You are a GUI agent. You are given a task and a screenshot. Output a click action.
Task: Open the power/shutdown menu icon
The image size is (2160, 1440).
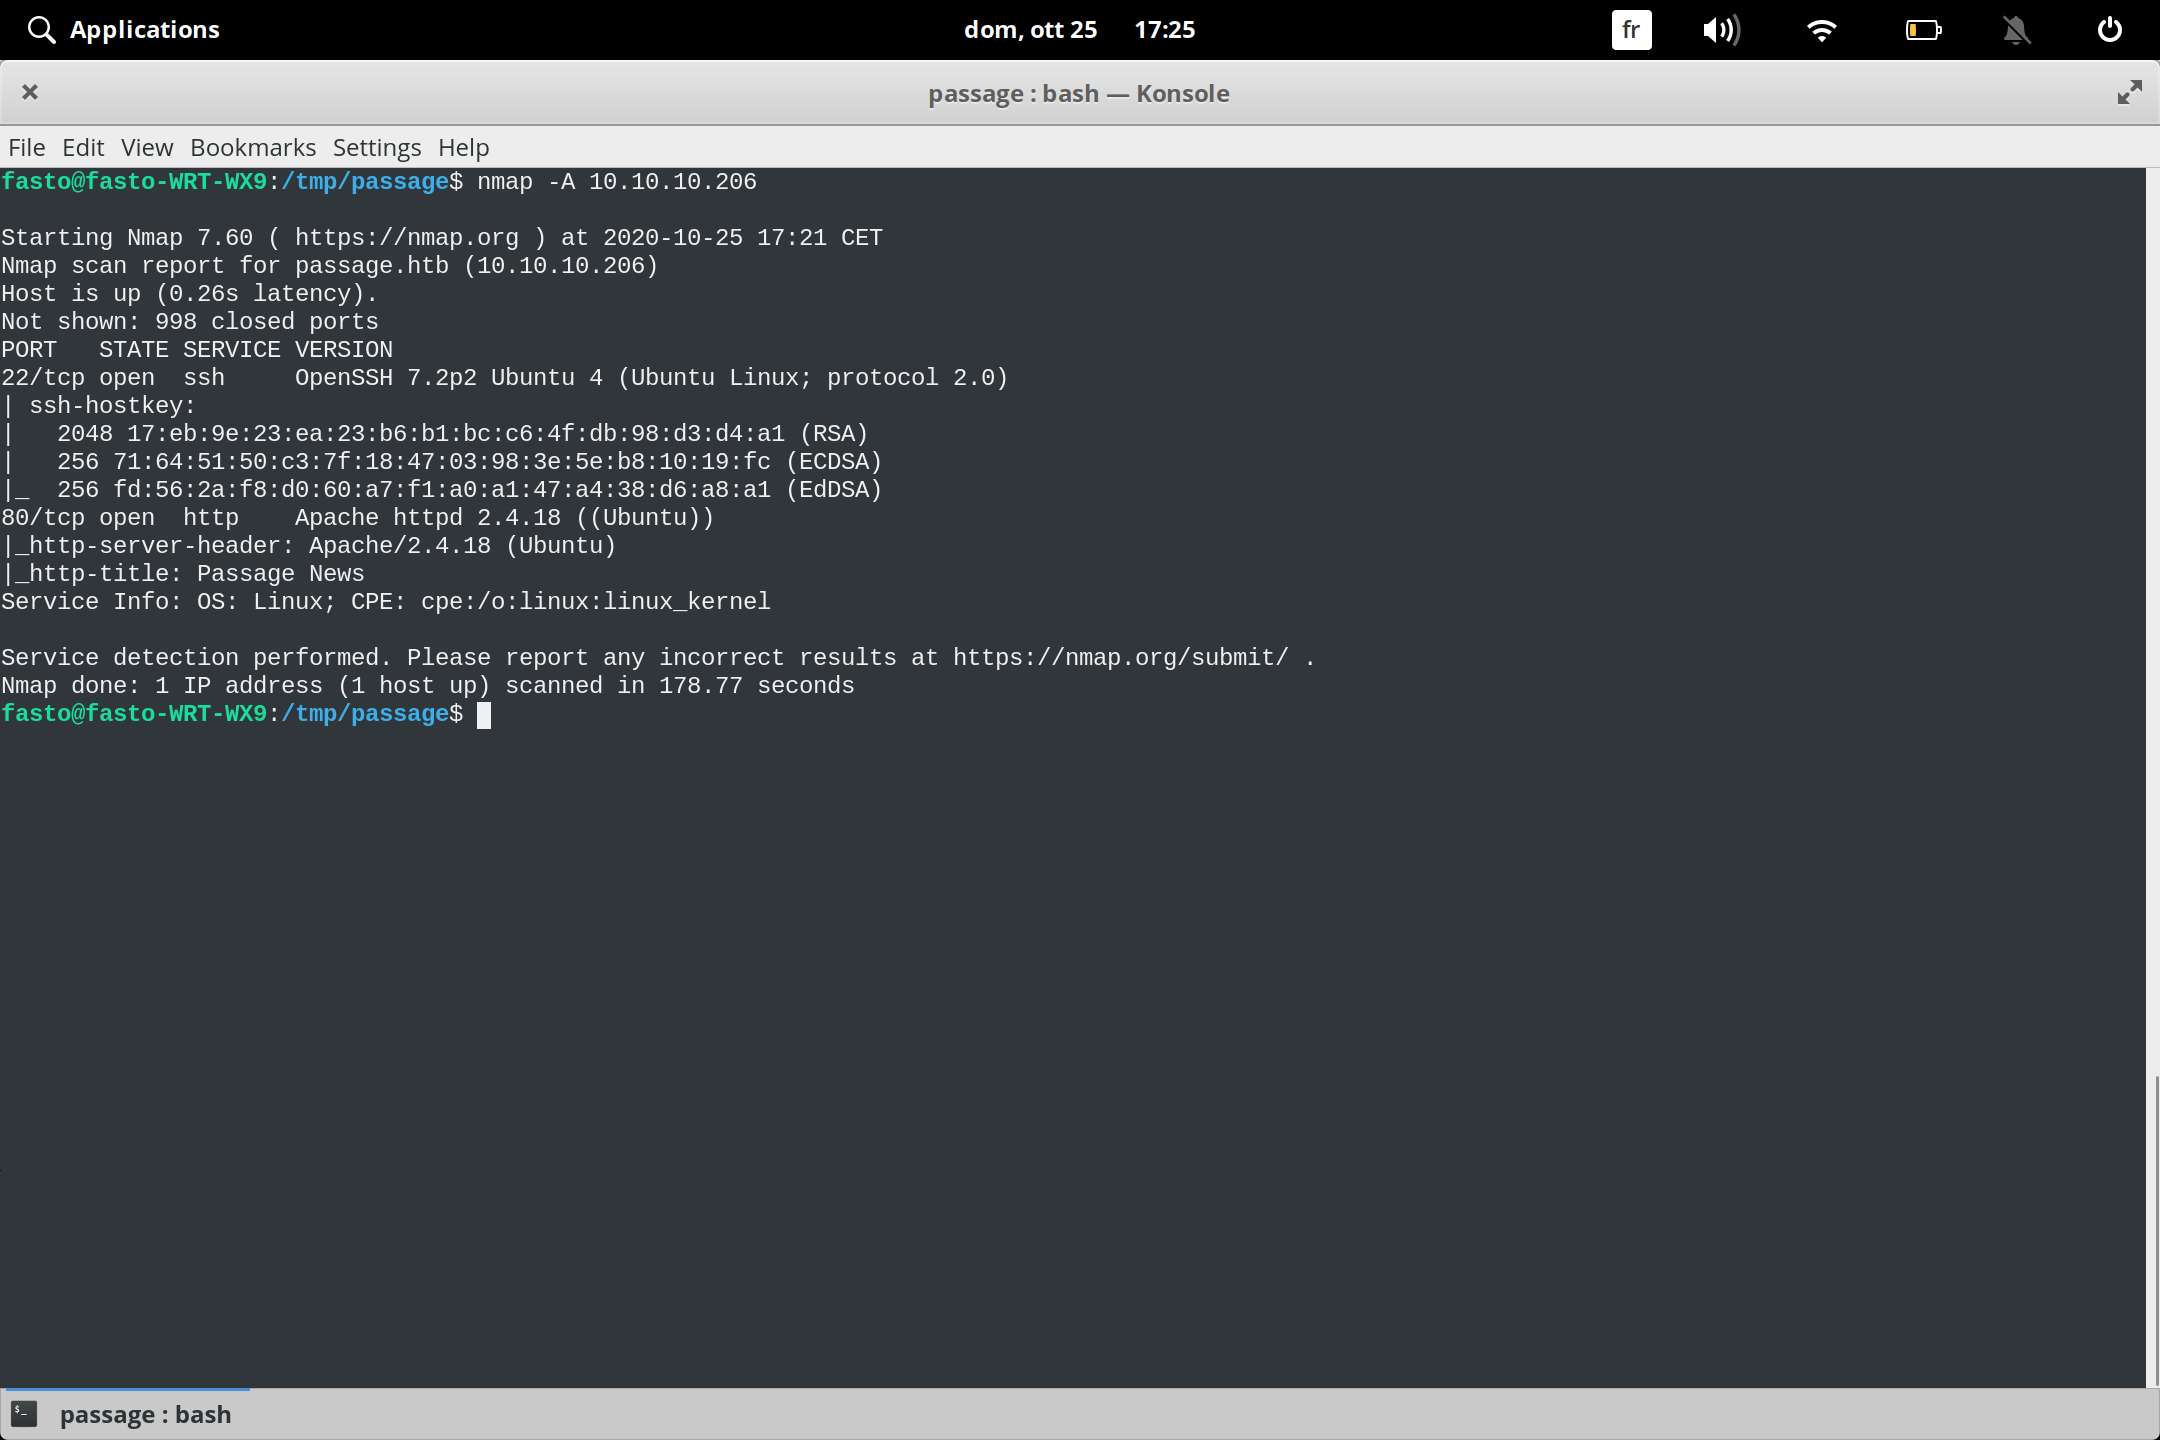(2110, 29)
